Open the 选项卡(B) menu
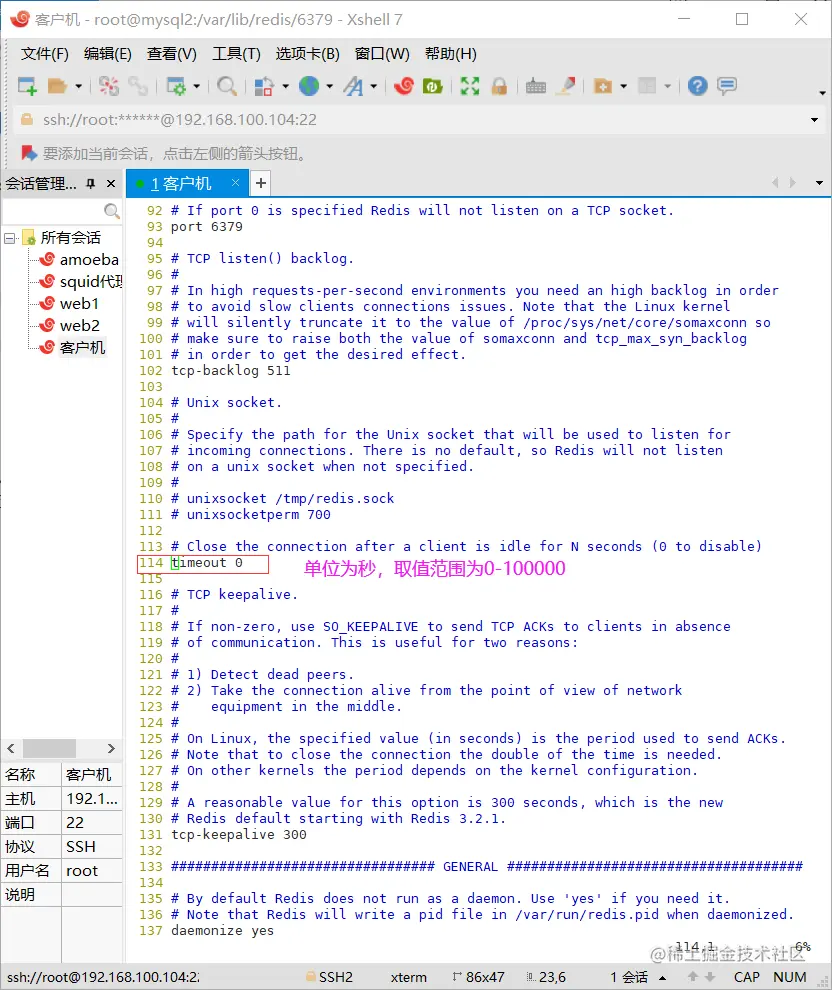The width and height of the screenshot is (832, 990). 307,54
